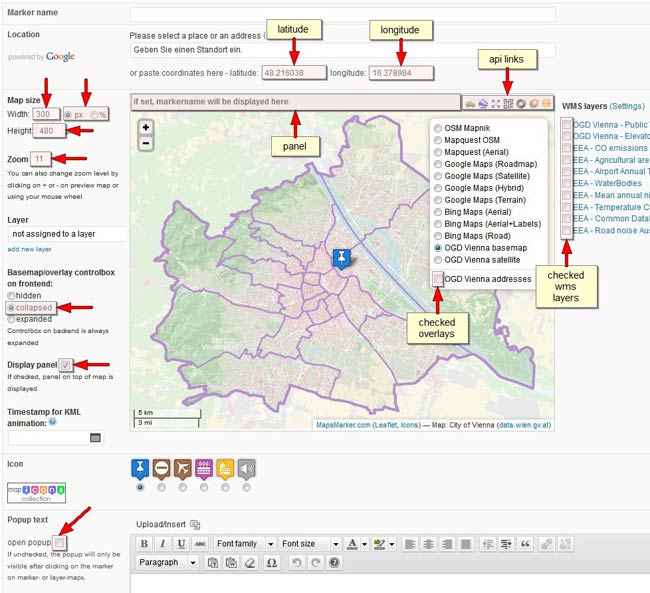The width and height of the screenshot is (650, 593).
Task: Click the latitude coordinate input field
Action: 294,73
